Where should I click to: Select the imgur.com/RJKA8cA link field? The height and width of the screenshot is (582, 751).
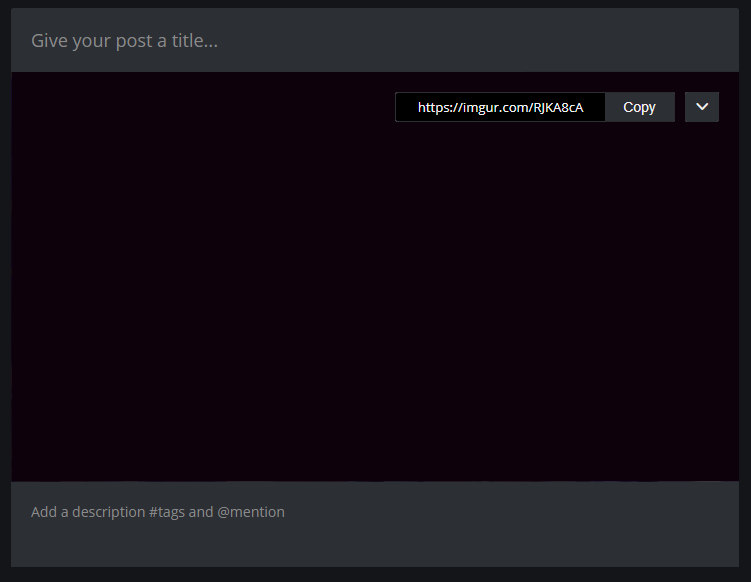(500, 107)
